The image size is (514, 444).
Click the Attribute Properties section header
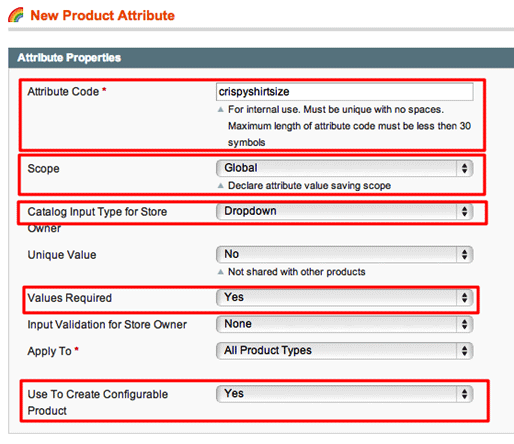point(261,58)
